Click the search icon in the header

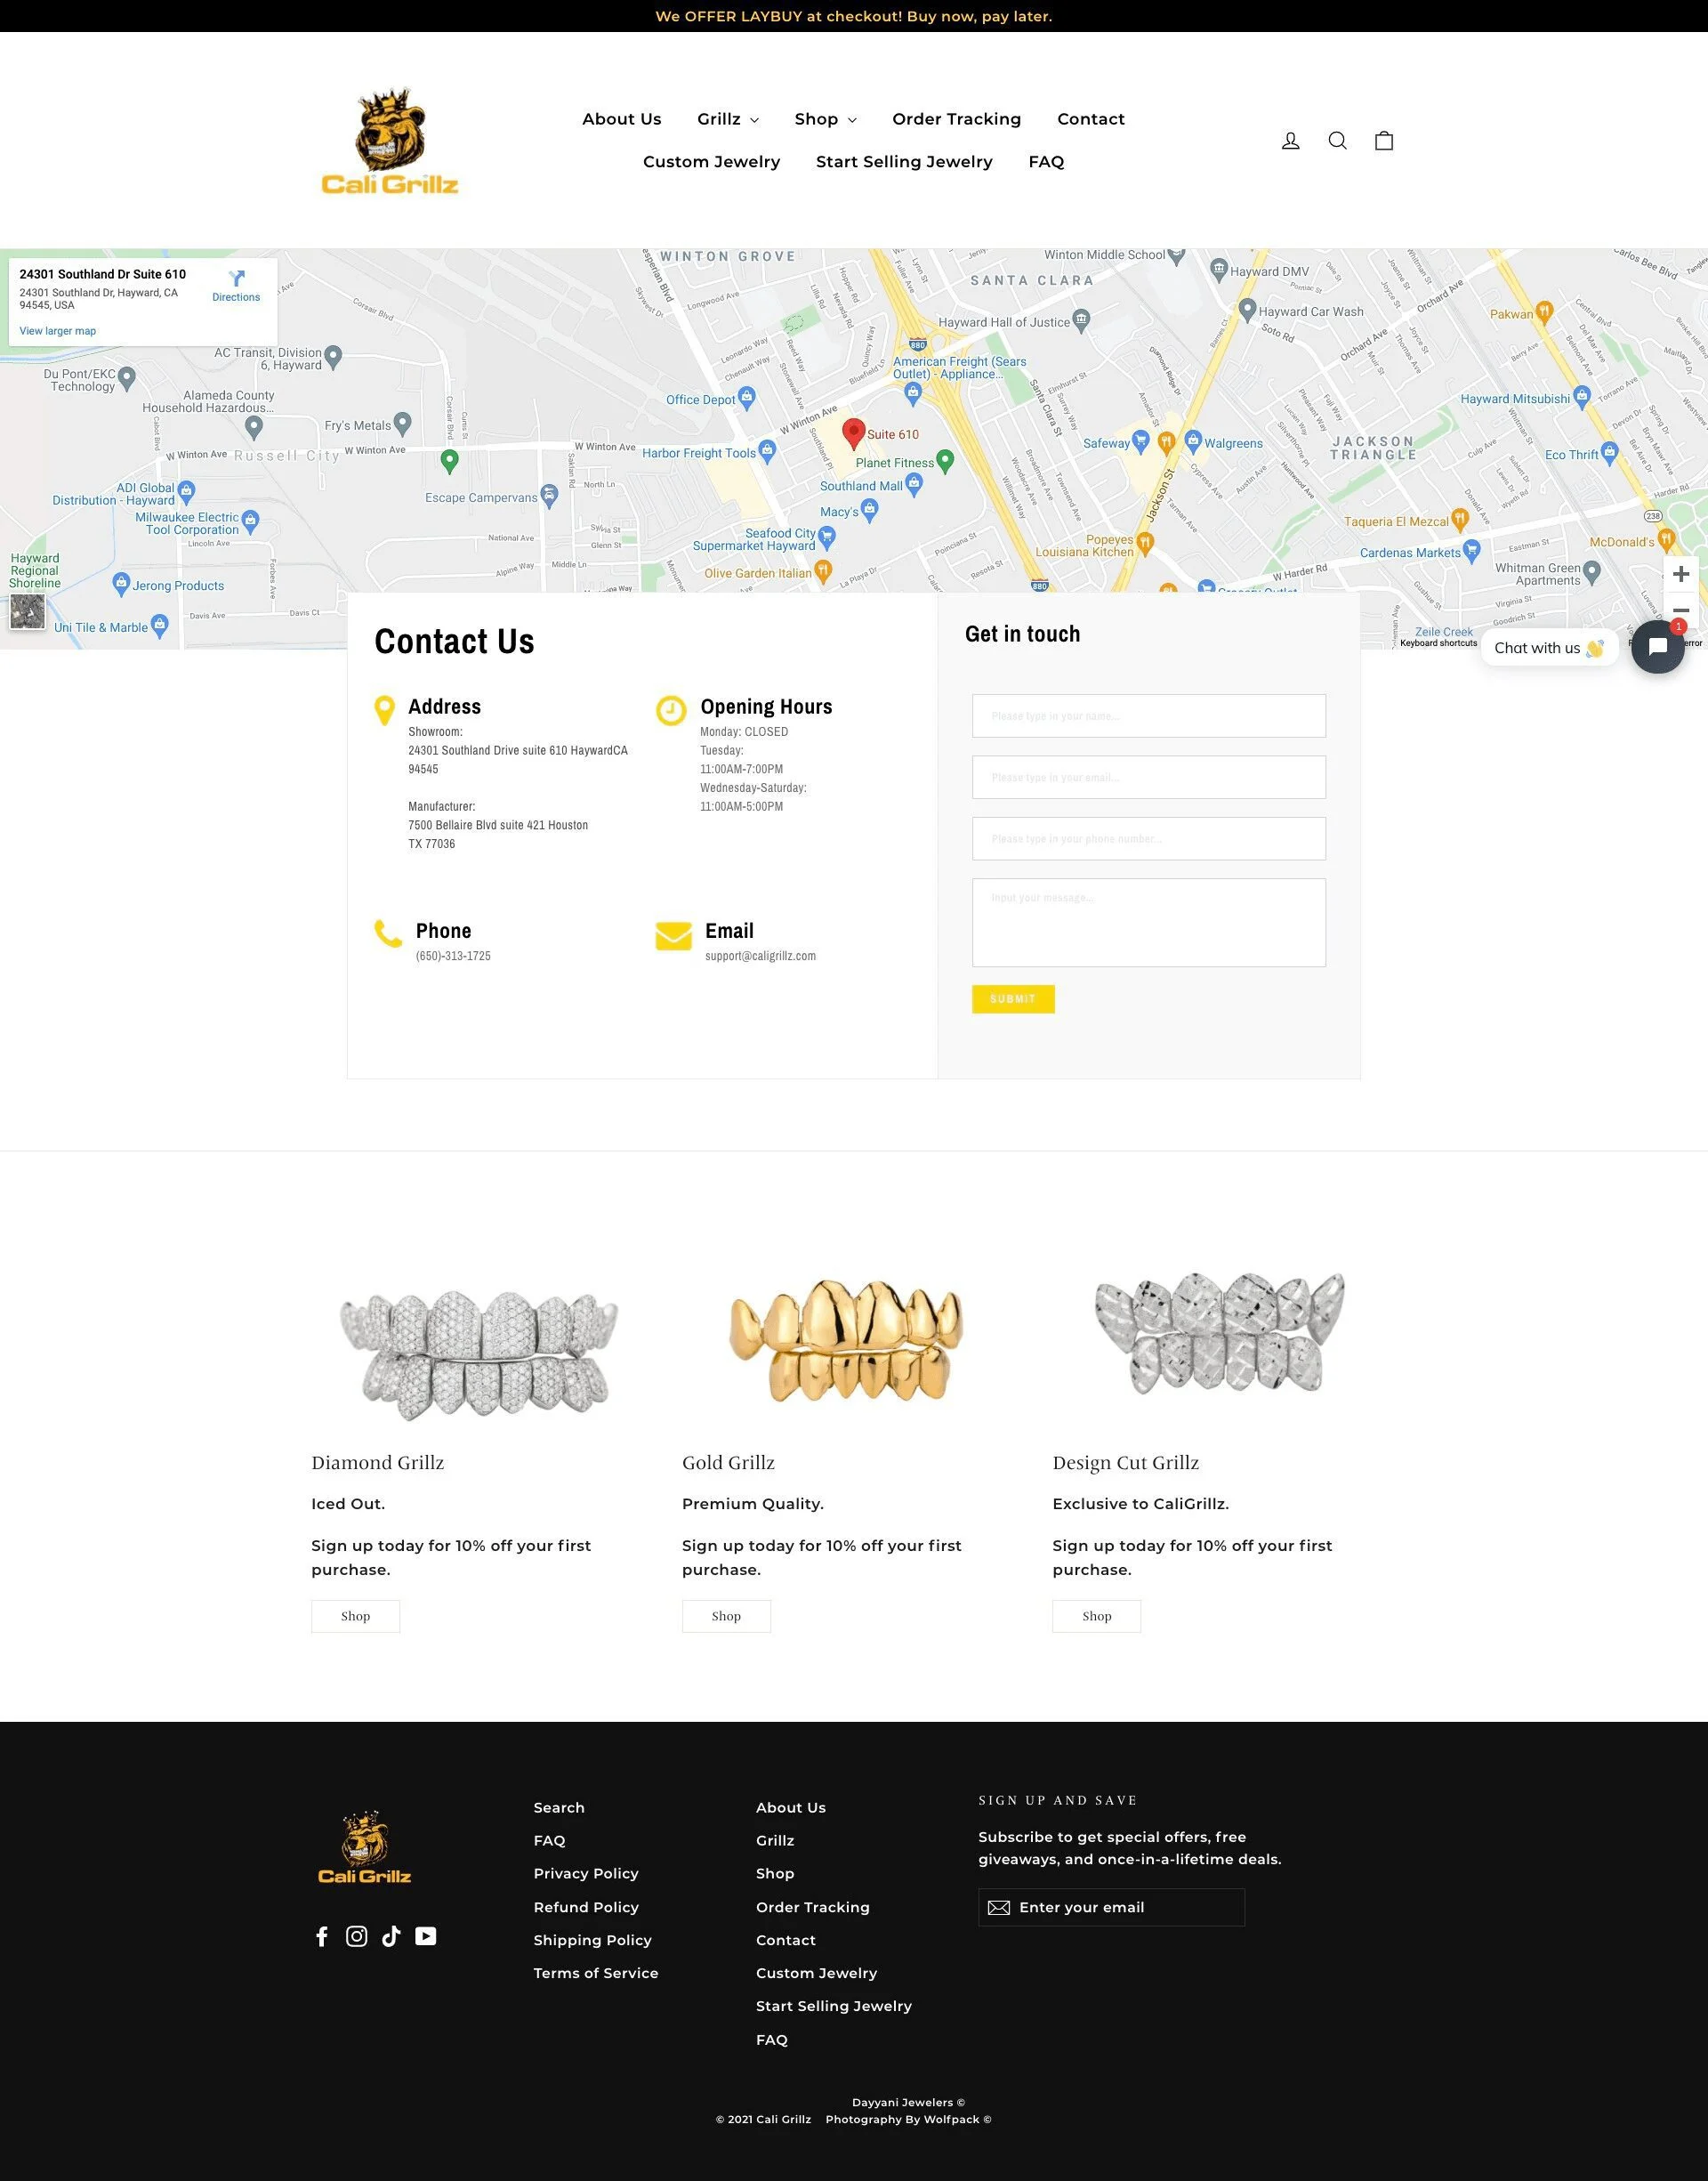[1337, 140]
